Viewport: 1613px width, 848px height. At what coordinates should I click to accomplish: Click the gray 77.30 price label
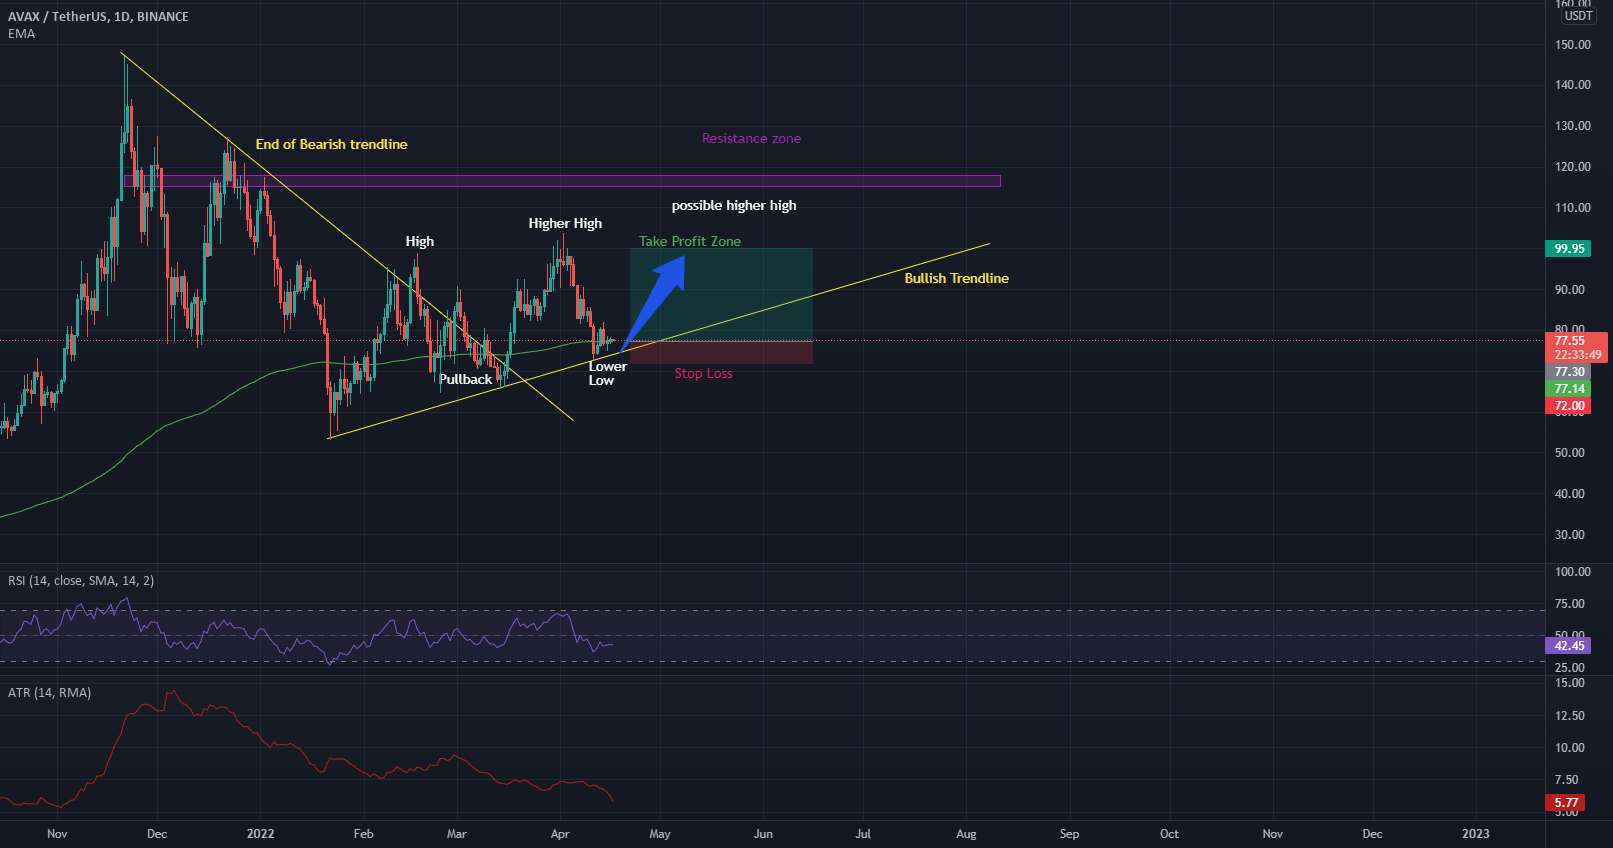1569,372
